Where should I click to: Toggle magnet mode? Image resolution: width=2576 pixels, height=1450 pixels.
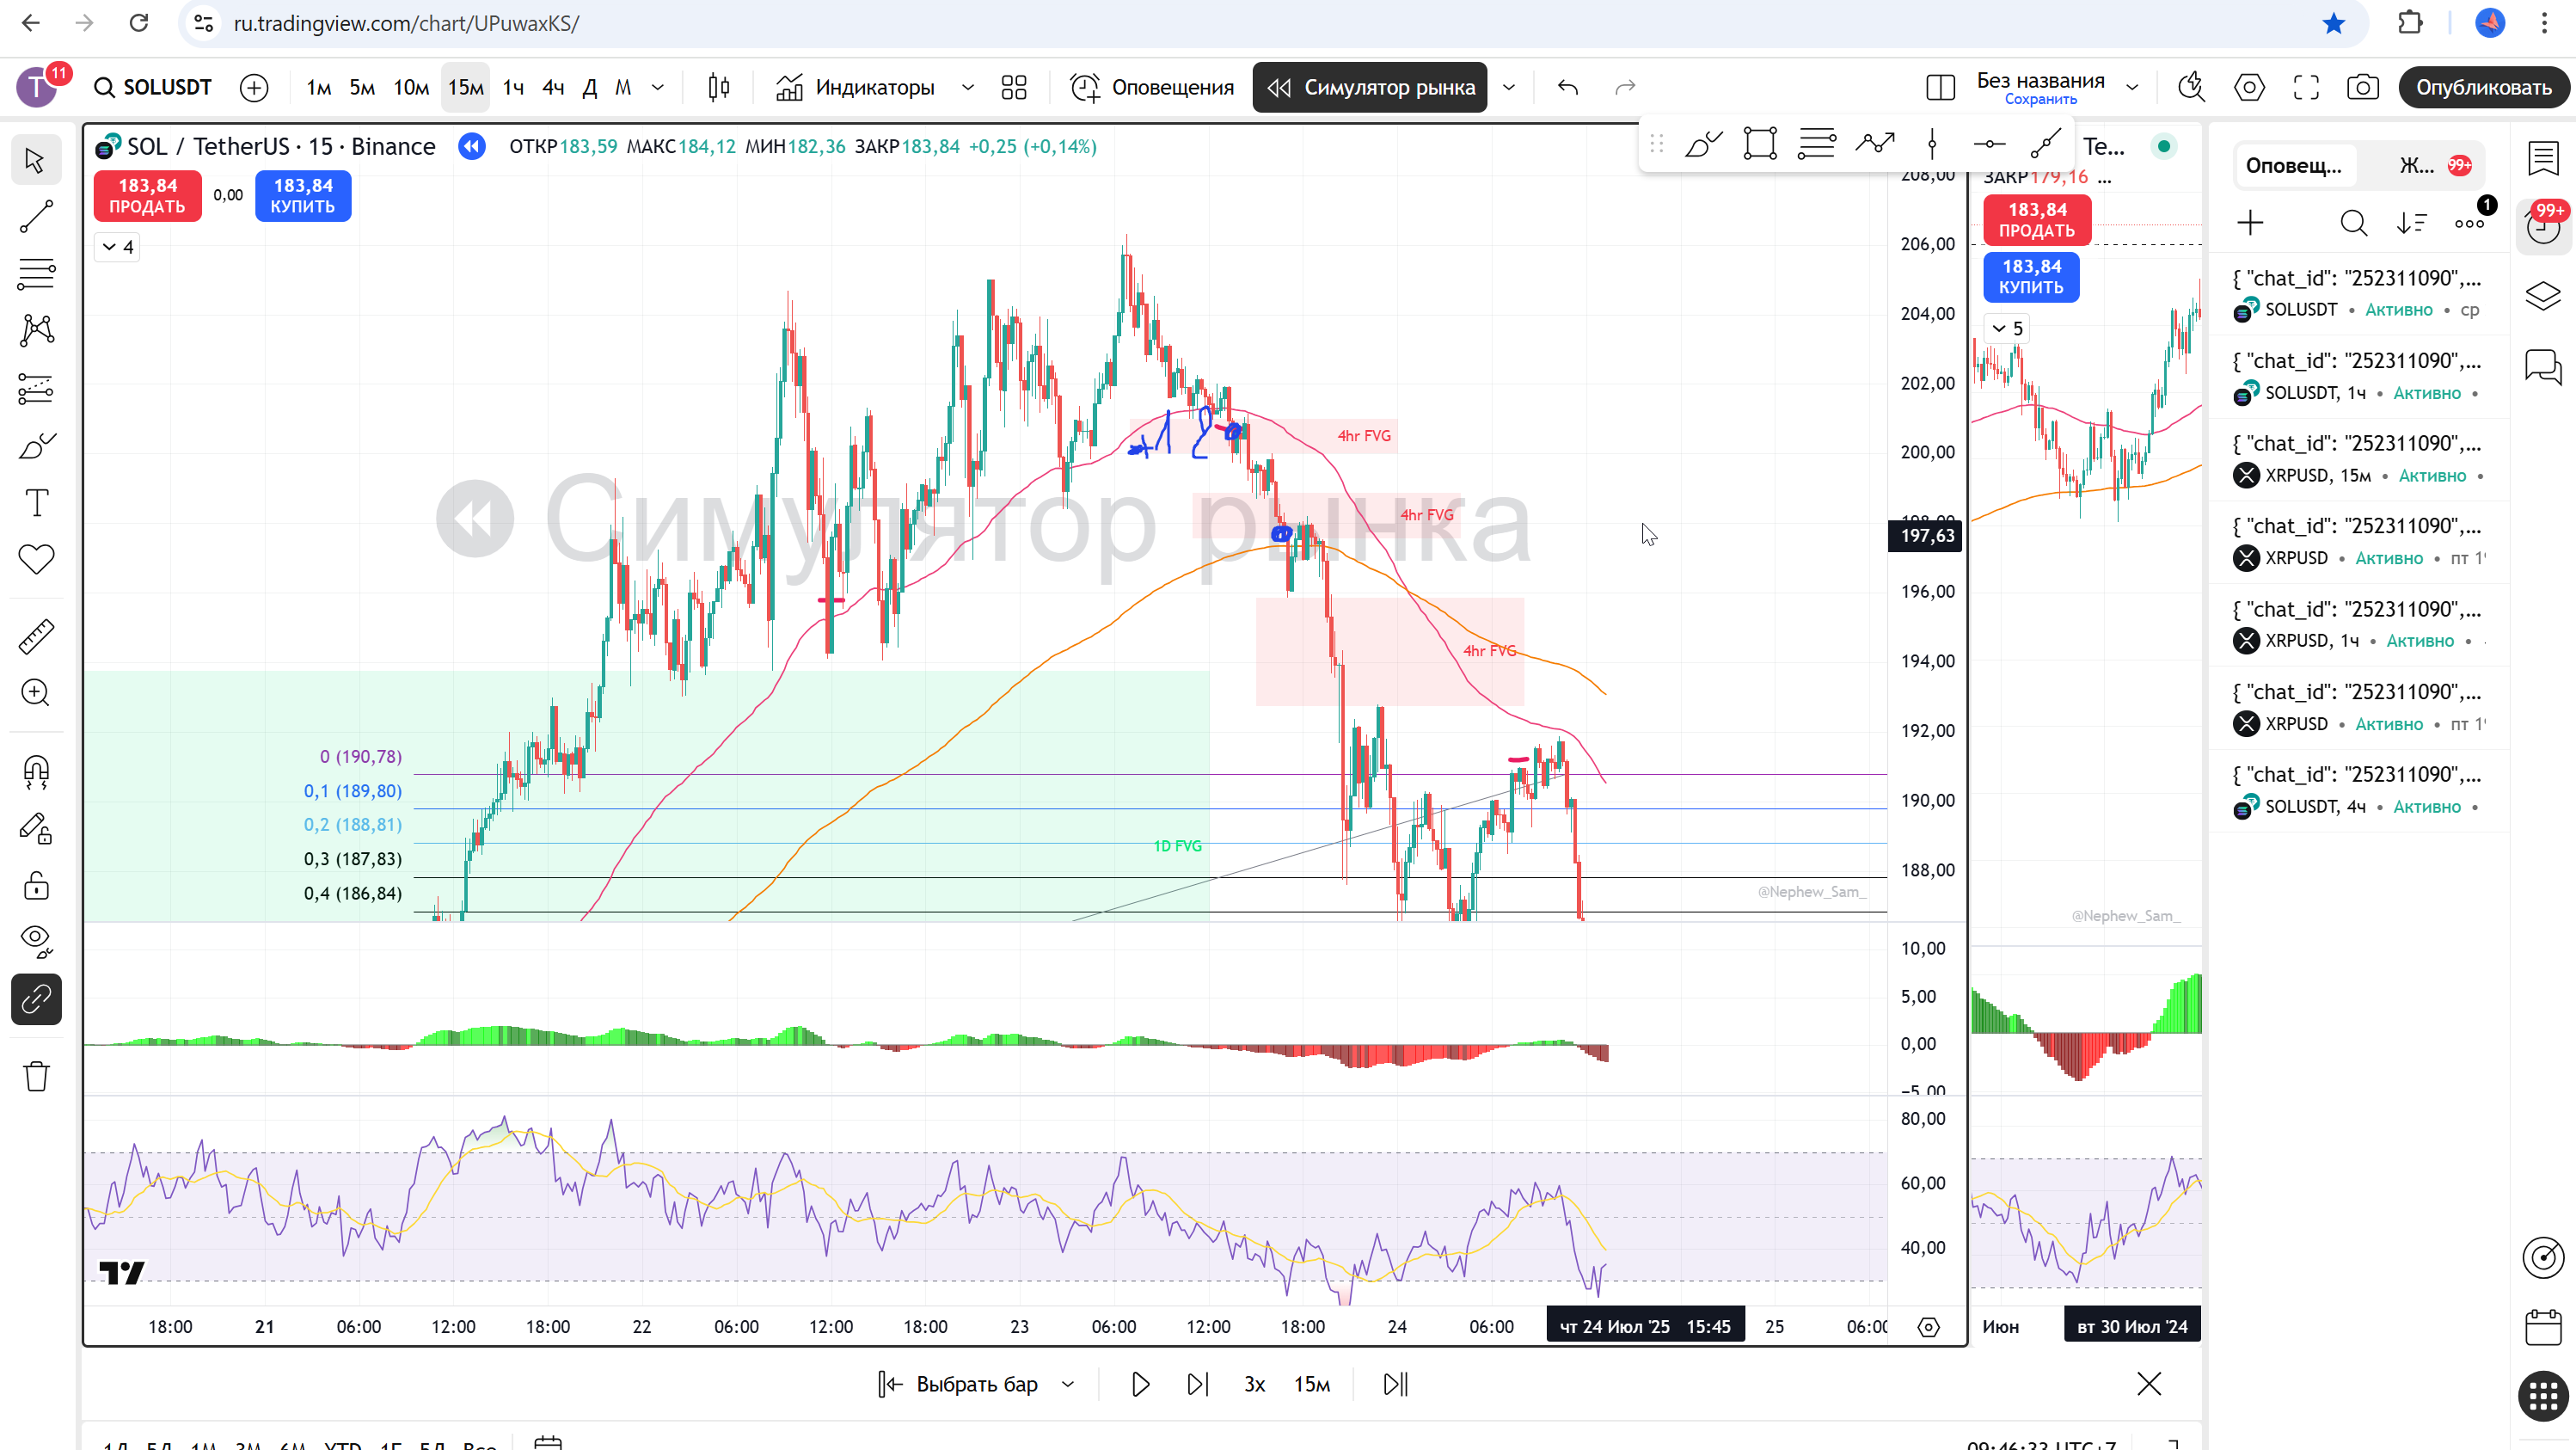(x=36, y=771)
